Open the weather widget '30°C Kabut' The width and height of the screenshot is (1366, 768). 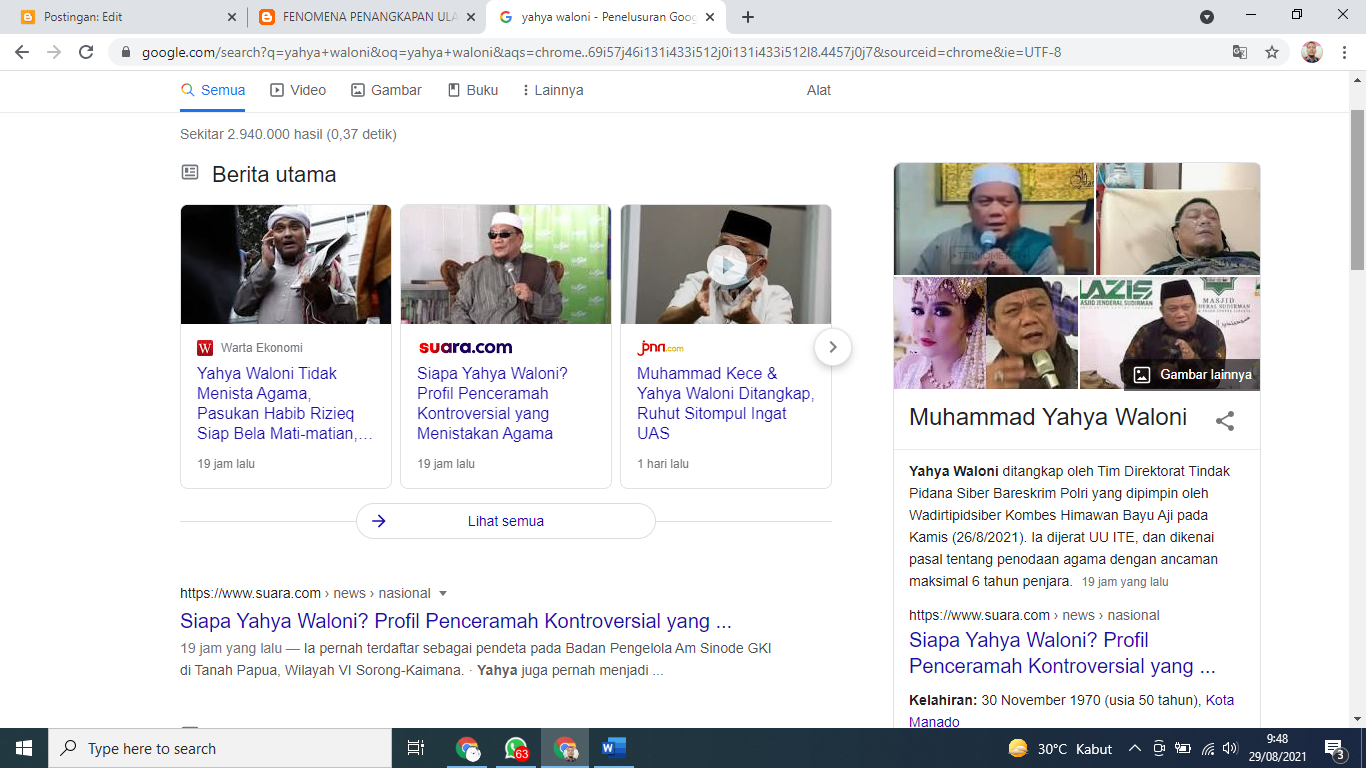[x=1061, y=748]
